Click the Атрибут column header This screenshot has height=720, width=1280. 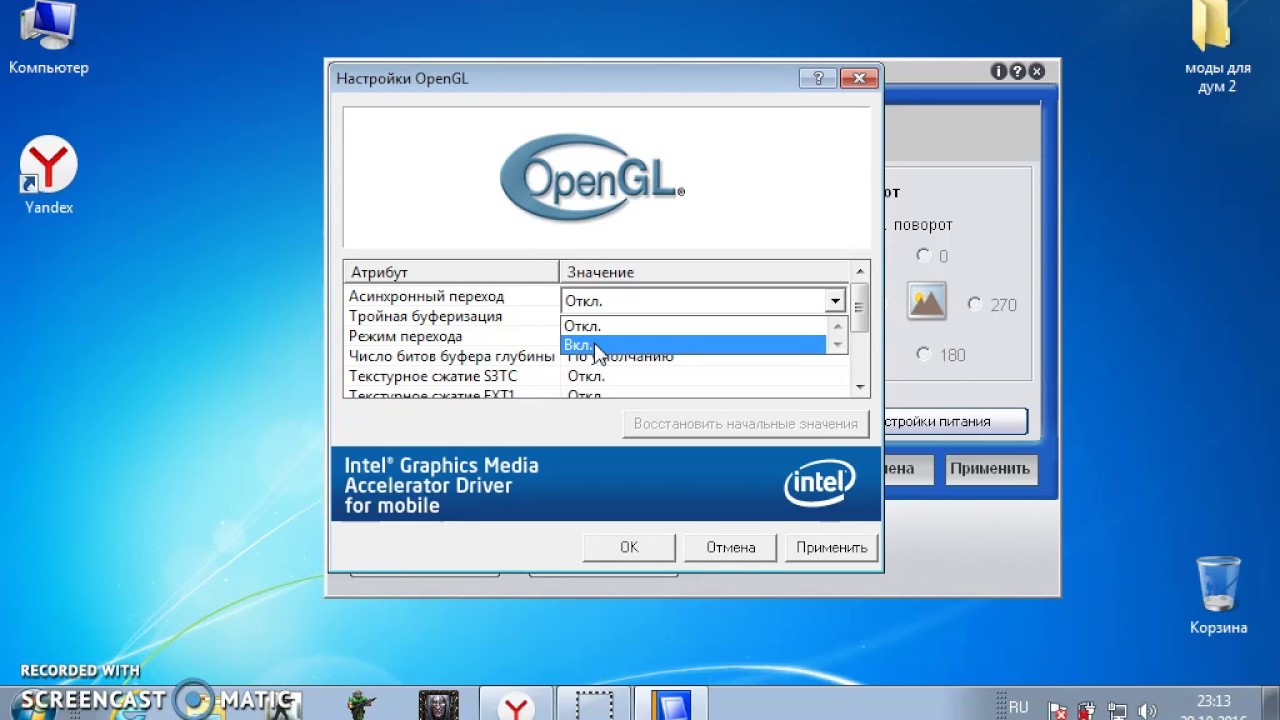click(451, 272)
